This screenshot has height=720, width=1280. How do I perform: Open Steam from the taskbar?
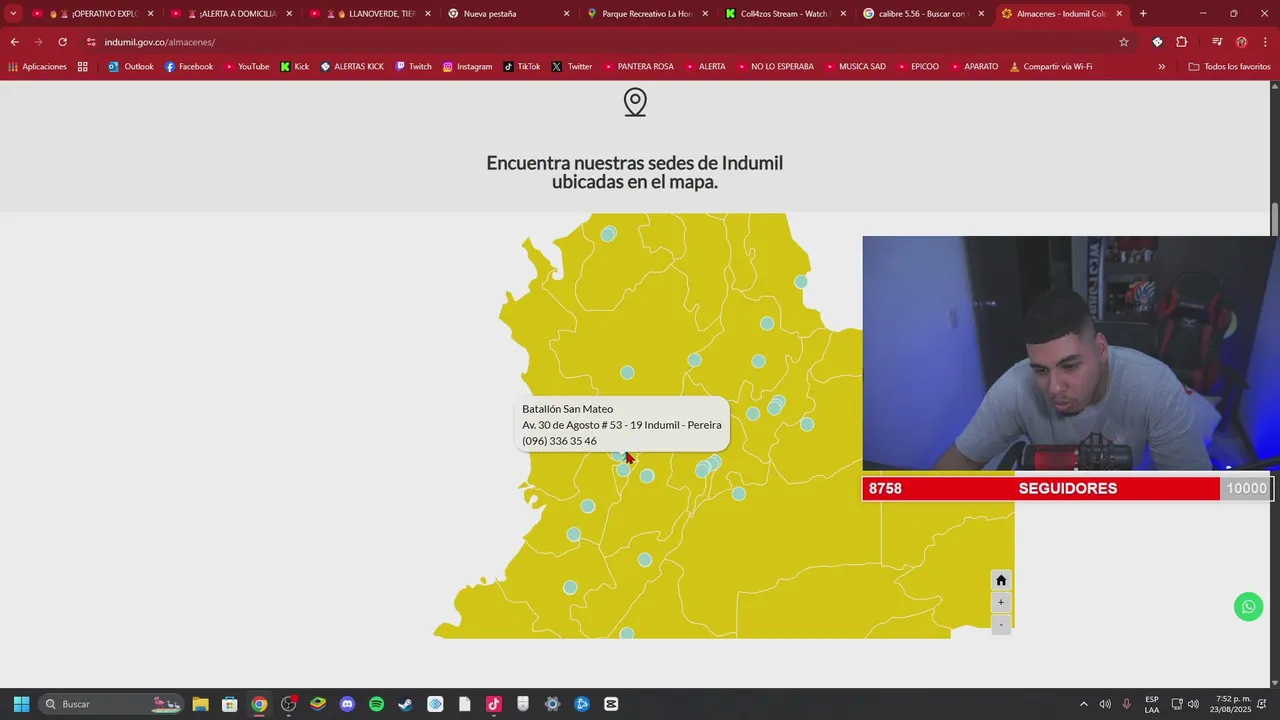point(405,704)
